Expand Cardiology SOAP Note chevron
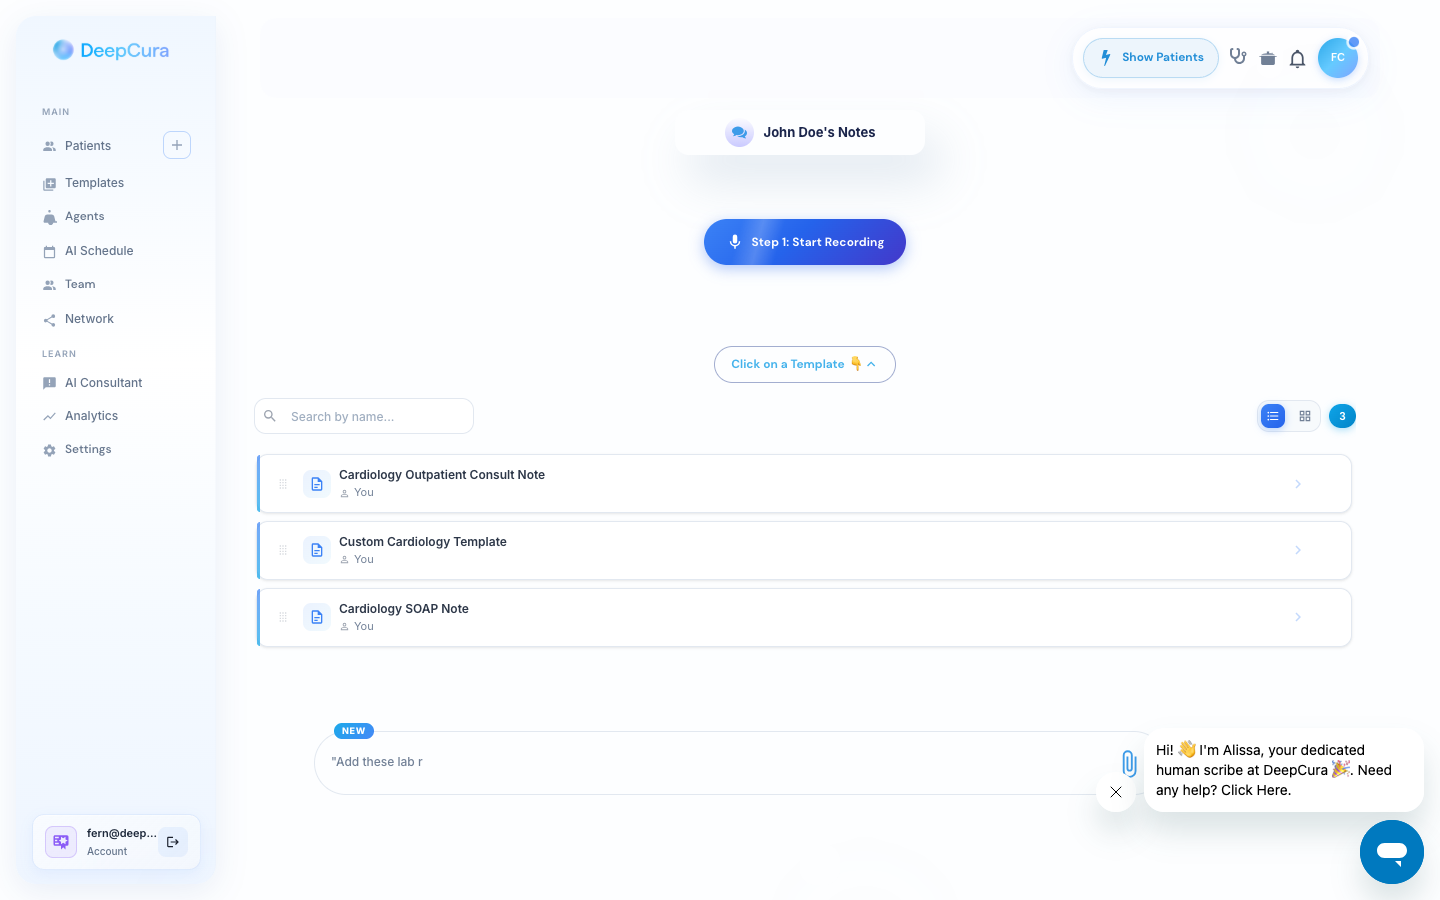The height and width of the screenshot is (900, 1440). [x=1298, y=617]
